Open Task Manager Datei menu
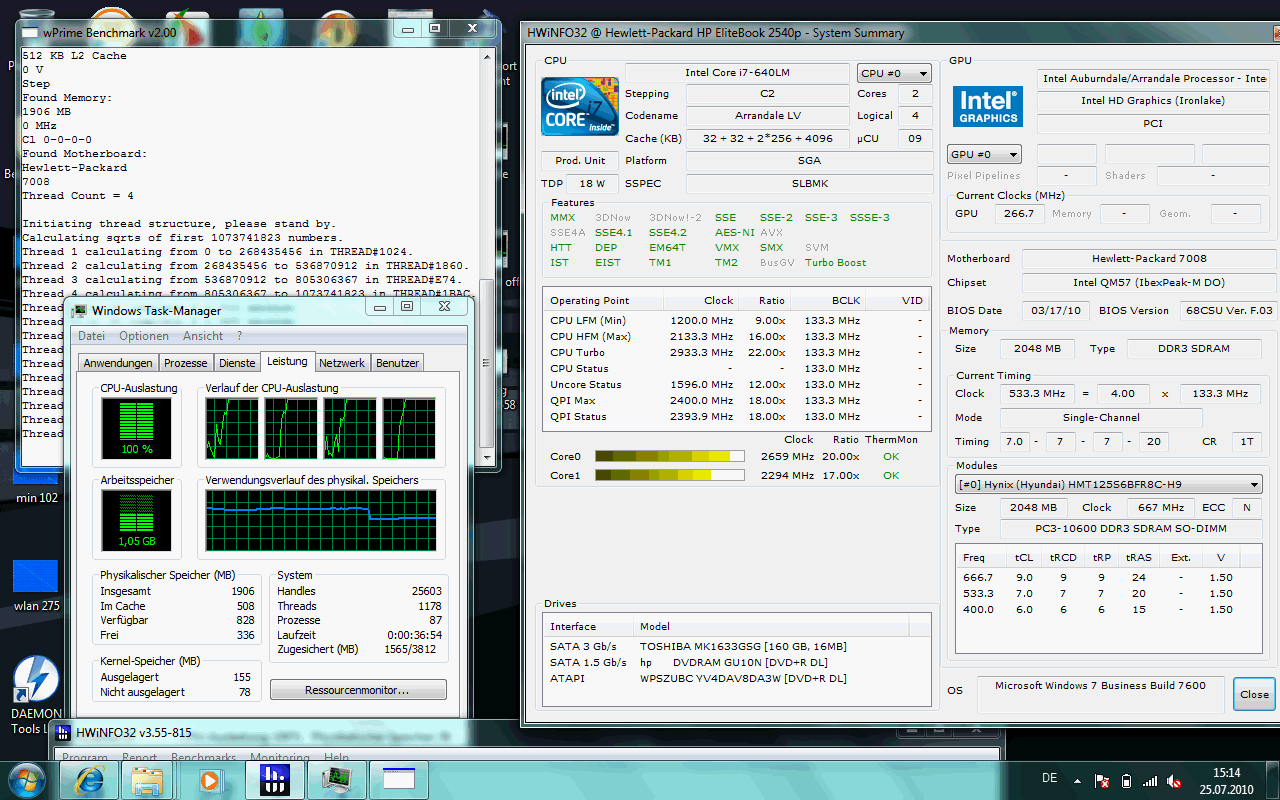The height and width of the screenshot is (800, 1280). 91,336
